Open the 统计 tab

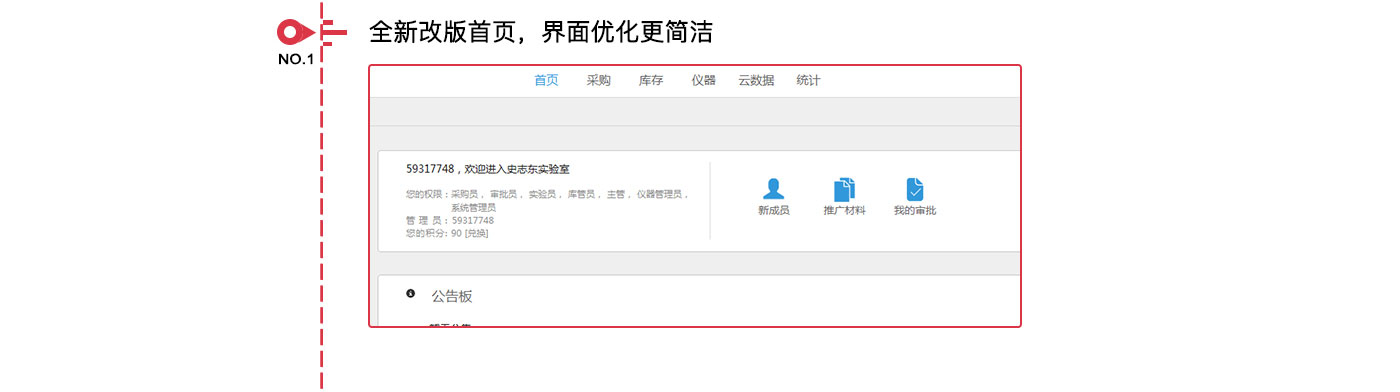[808, 81]
